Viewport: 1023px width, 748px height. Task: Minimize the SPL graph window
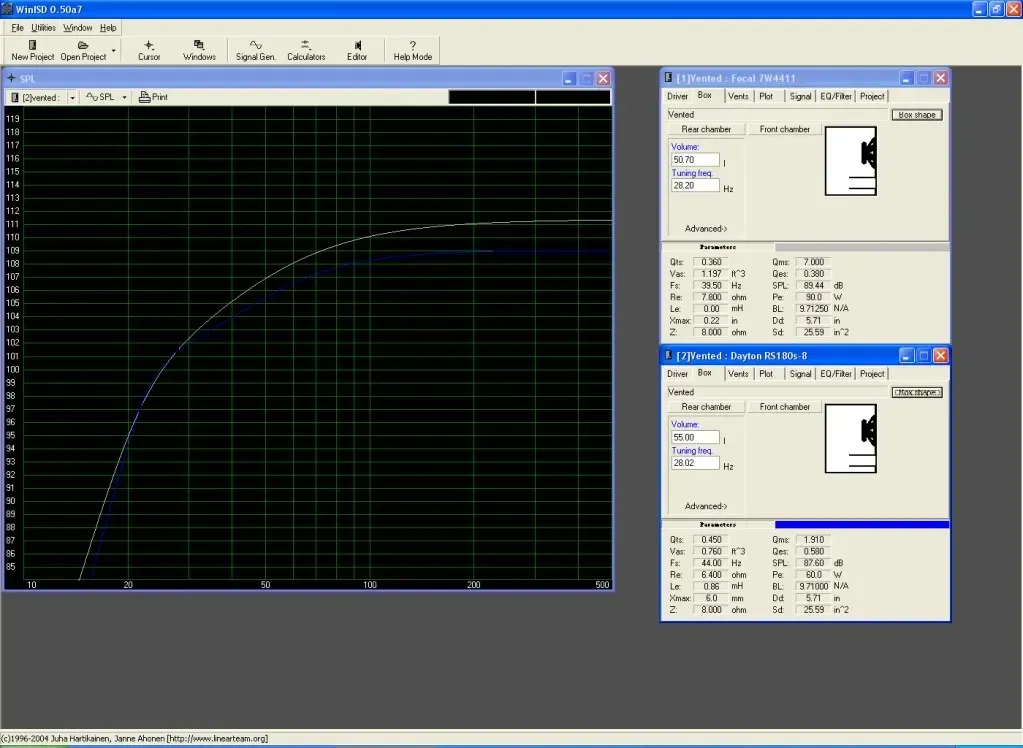[569, 78]
